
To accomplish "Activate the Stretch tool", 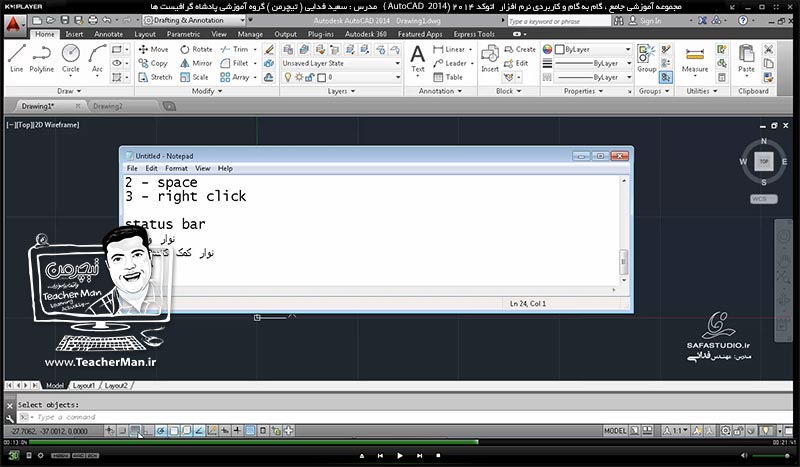I will [x=155, y=77].
